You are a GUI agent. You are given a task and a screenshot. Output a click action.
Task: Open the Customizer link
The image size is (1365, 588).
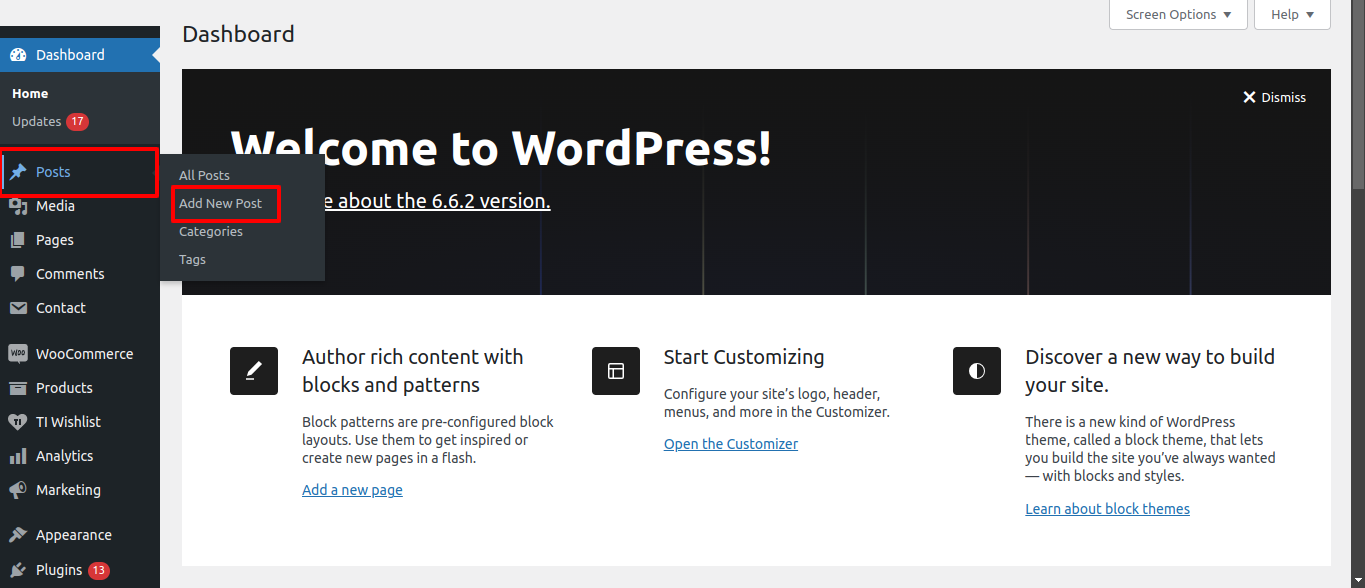[730, 444]
